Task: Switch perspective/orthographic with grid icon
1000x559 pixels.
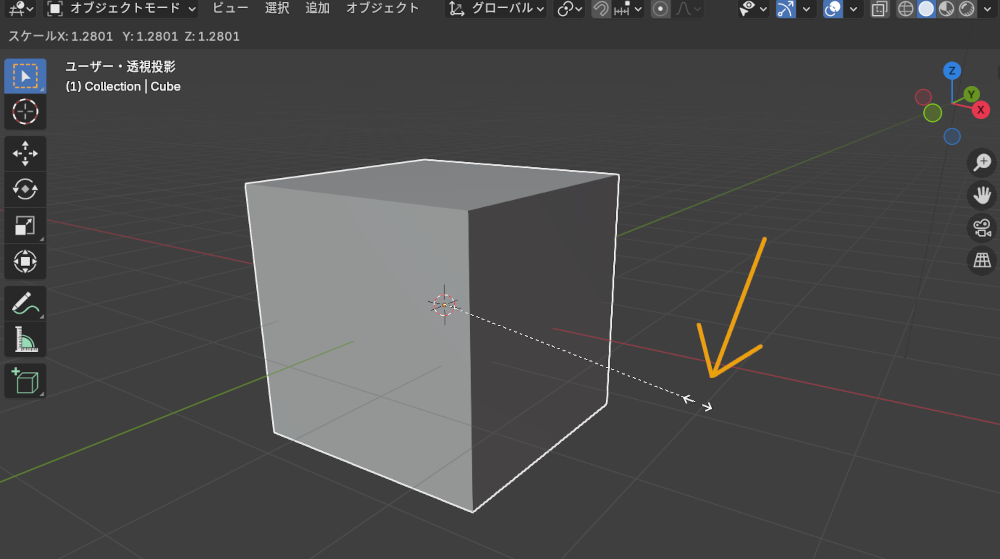Action: [982, 260]
